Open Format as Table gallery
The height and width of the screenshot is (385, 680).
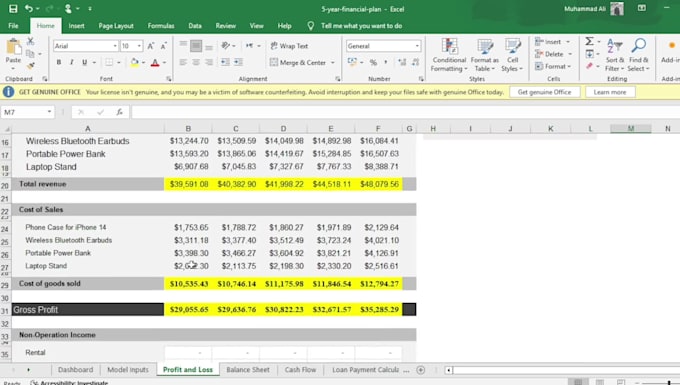(484, 55)
